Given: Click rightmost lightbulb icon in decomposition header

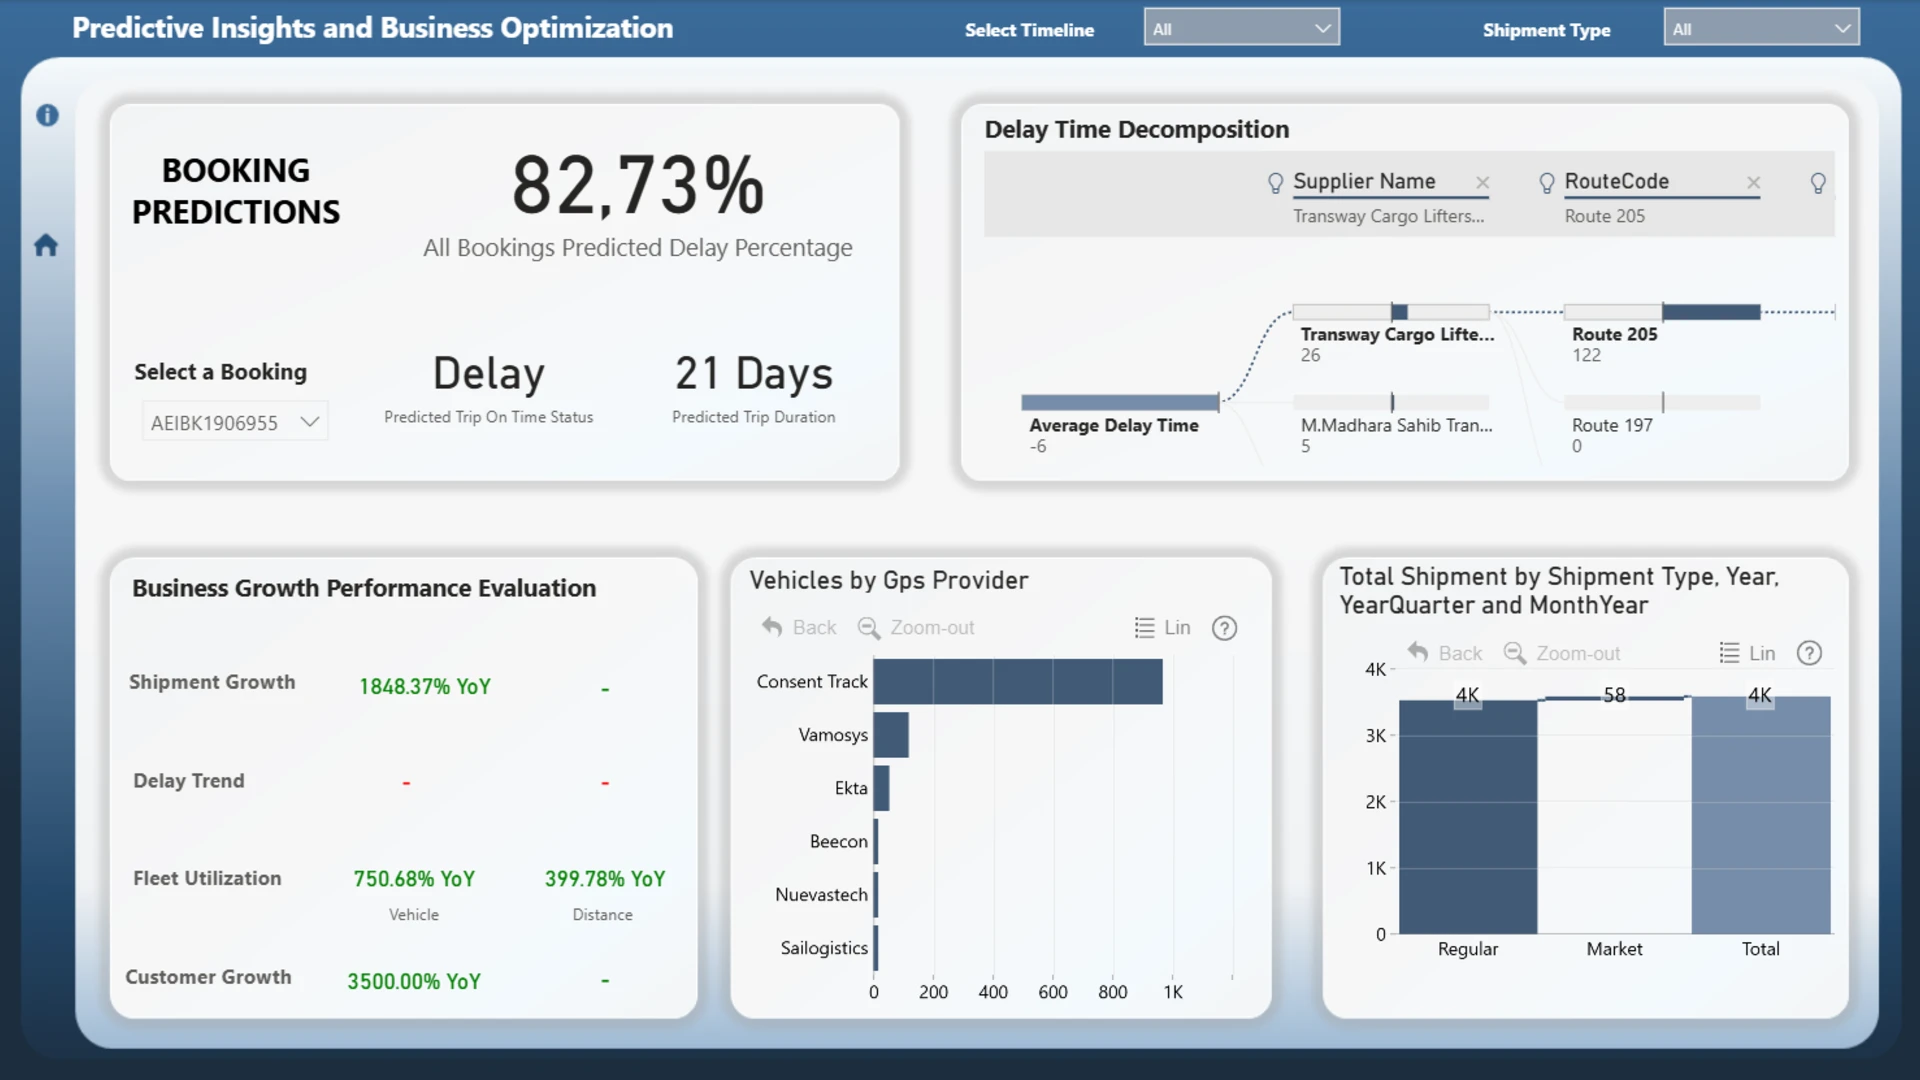Looking at the screenshot, I should coord(1818,182).
